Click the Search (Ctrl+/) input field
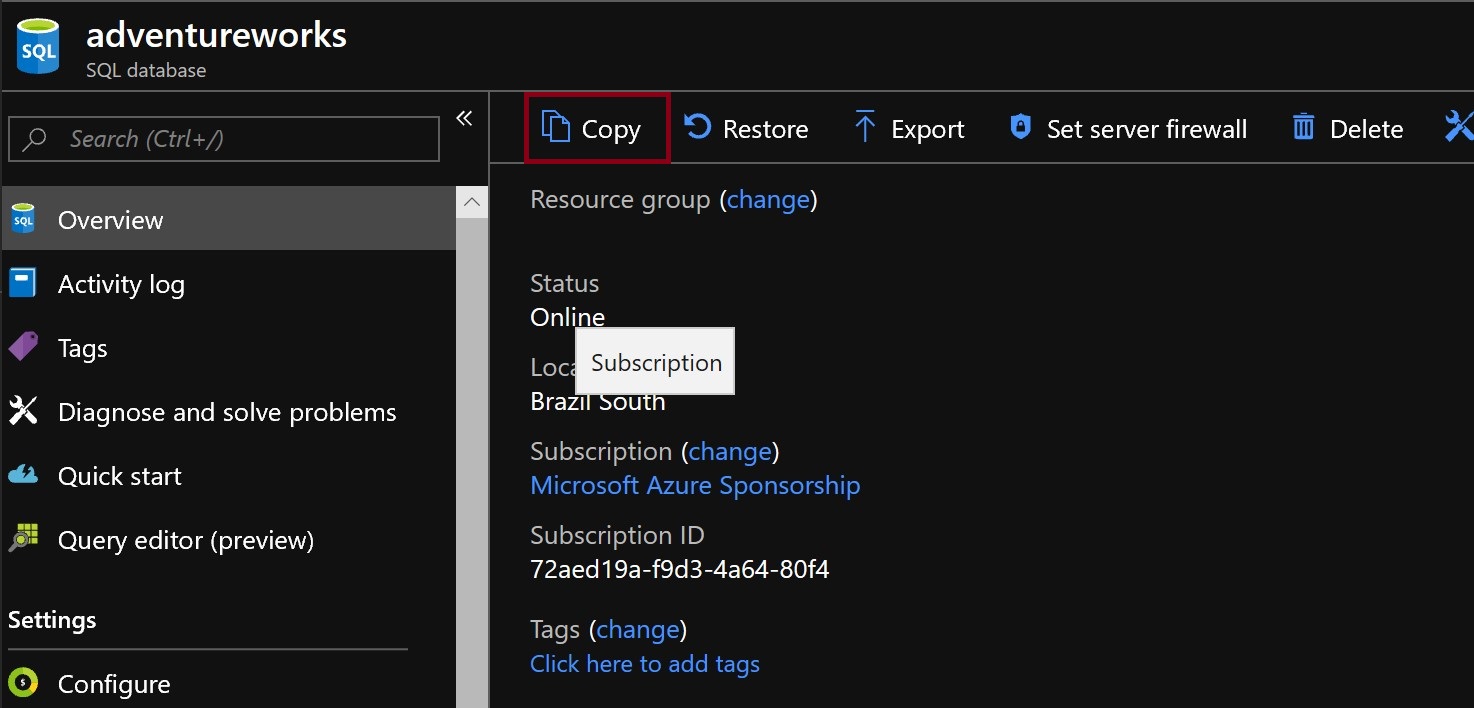The width and height of the screenshot is (1474, 708). click(x=224, y=139)
